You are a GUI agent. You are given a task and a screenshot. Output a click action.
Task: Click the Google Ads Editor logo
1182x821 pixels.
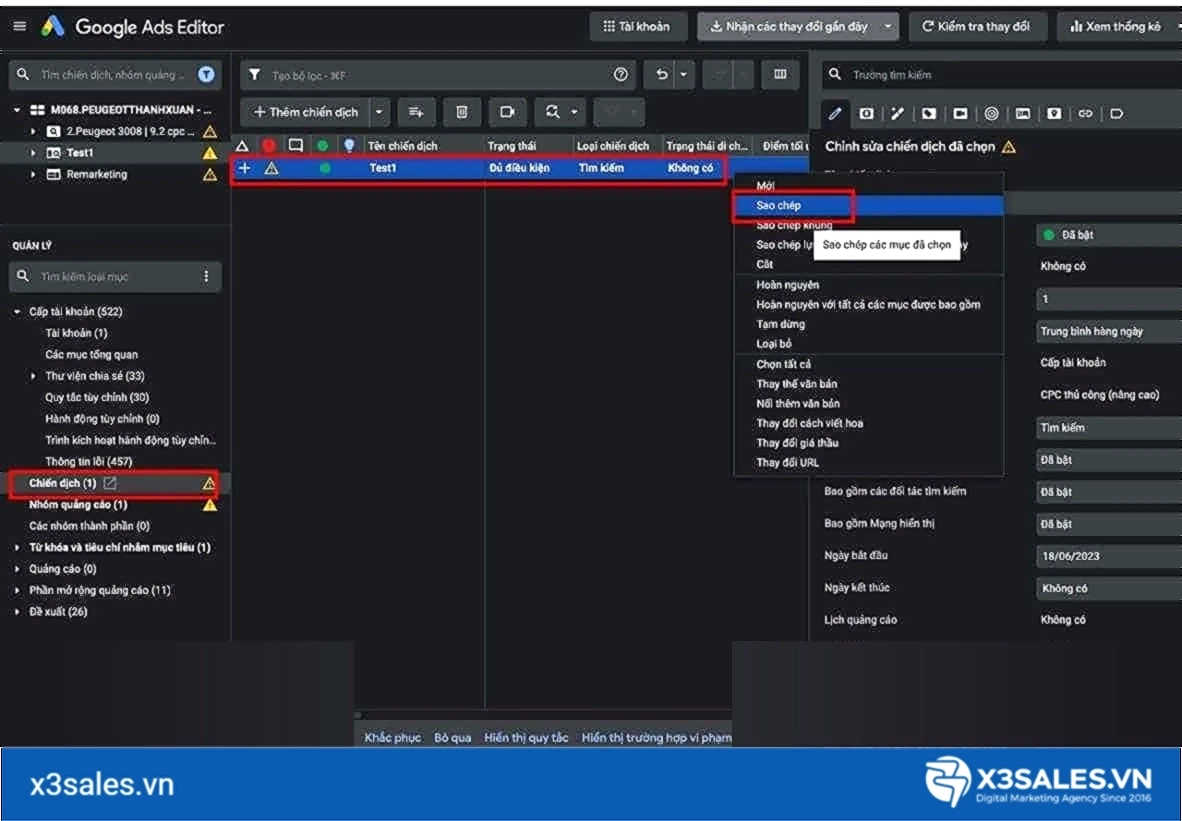[52, 27]
